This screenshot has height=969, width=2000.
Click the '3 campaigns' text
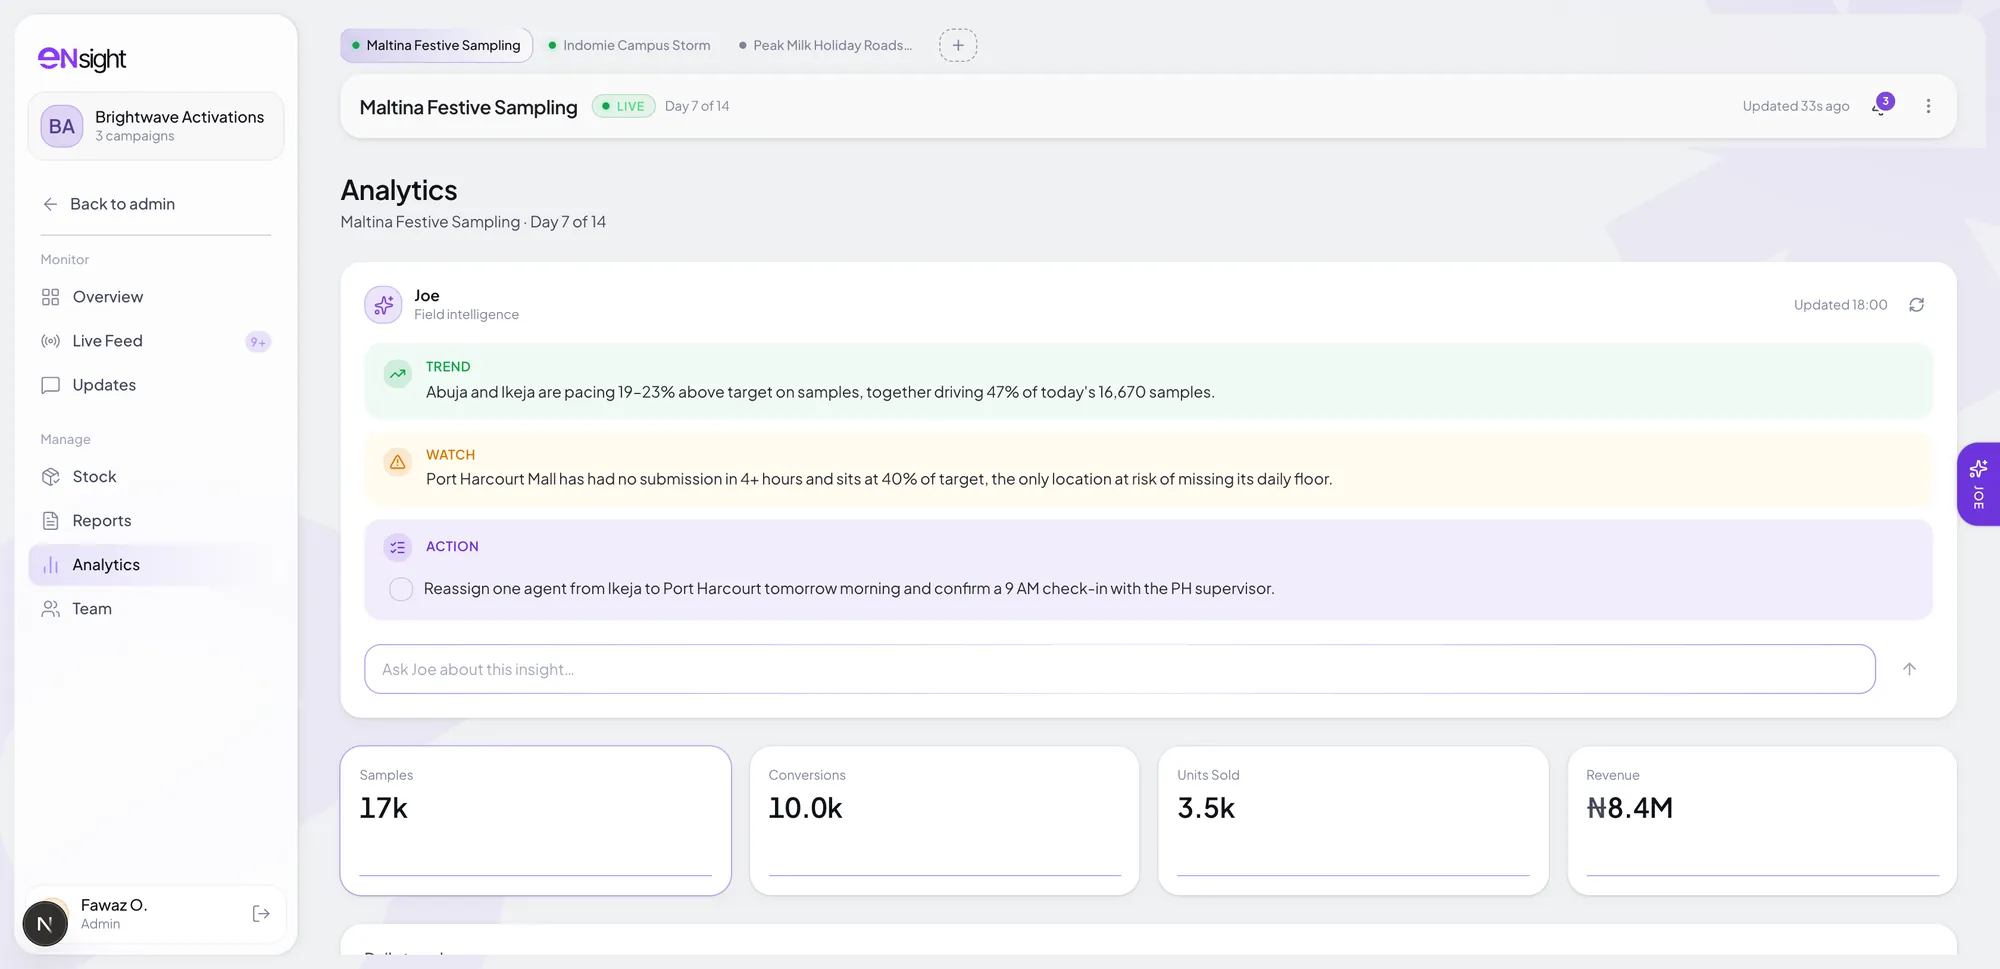coord(135,136)
